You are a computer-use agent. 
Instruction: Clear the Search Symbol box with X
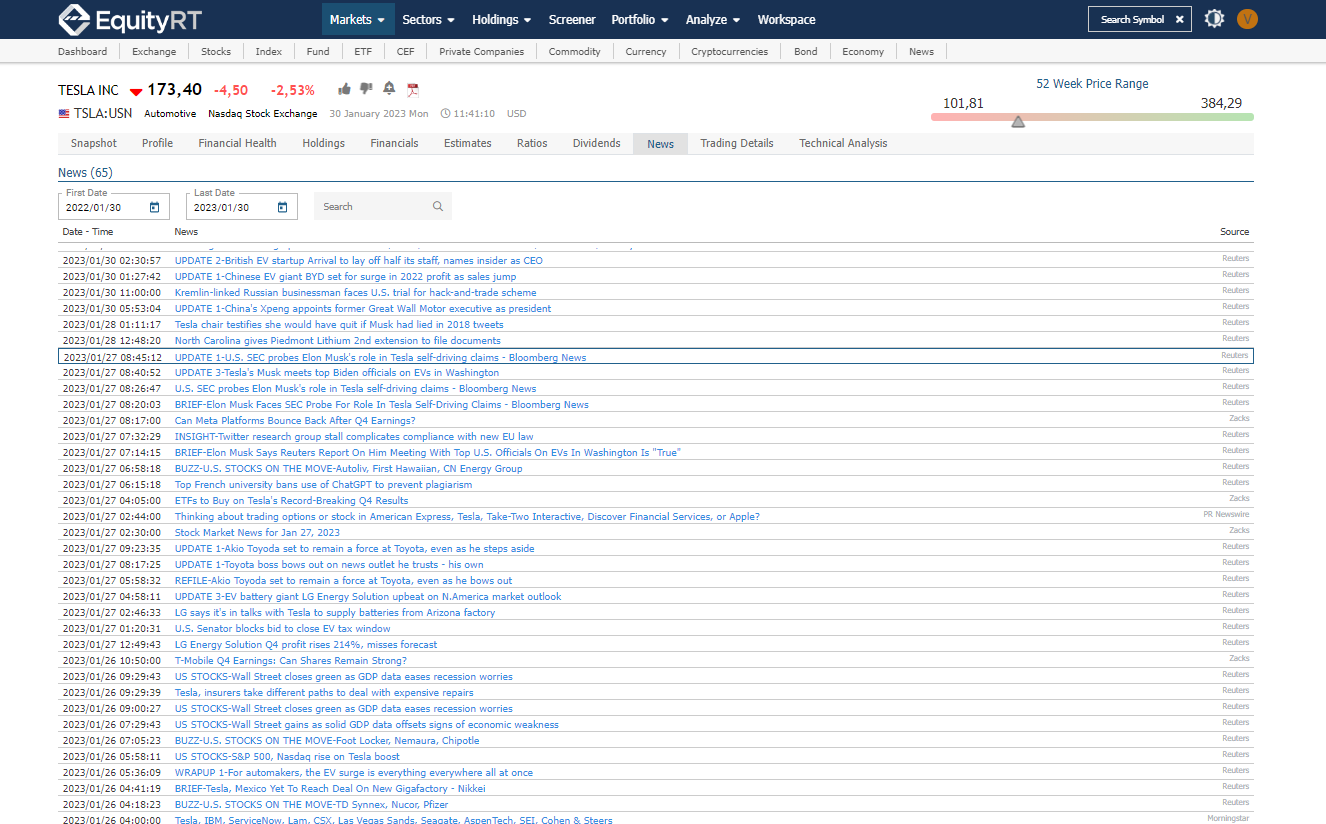(x=1180, y=19)
